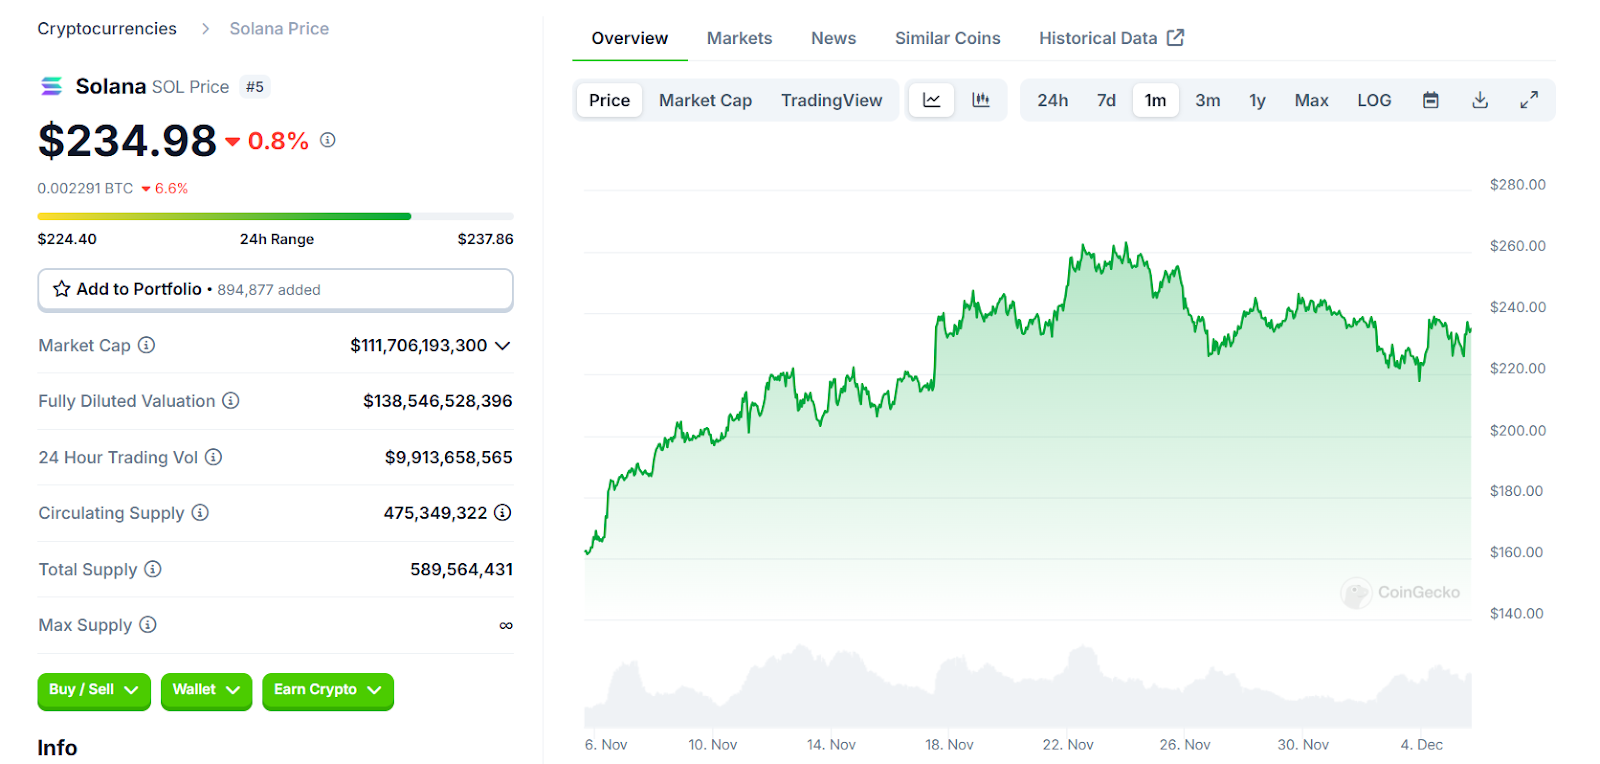Open the calendar date range picker

click(1431, 100)
